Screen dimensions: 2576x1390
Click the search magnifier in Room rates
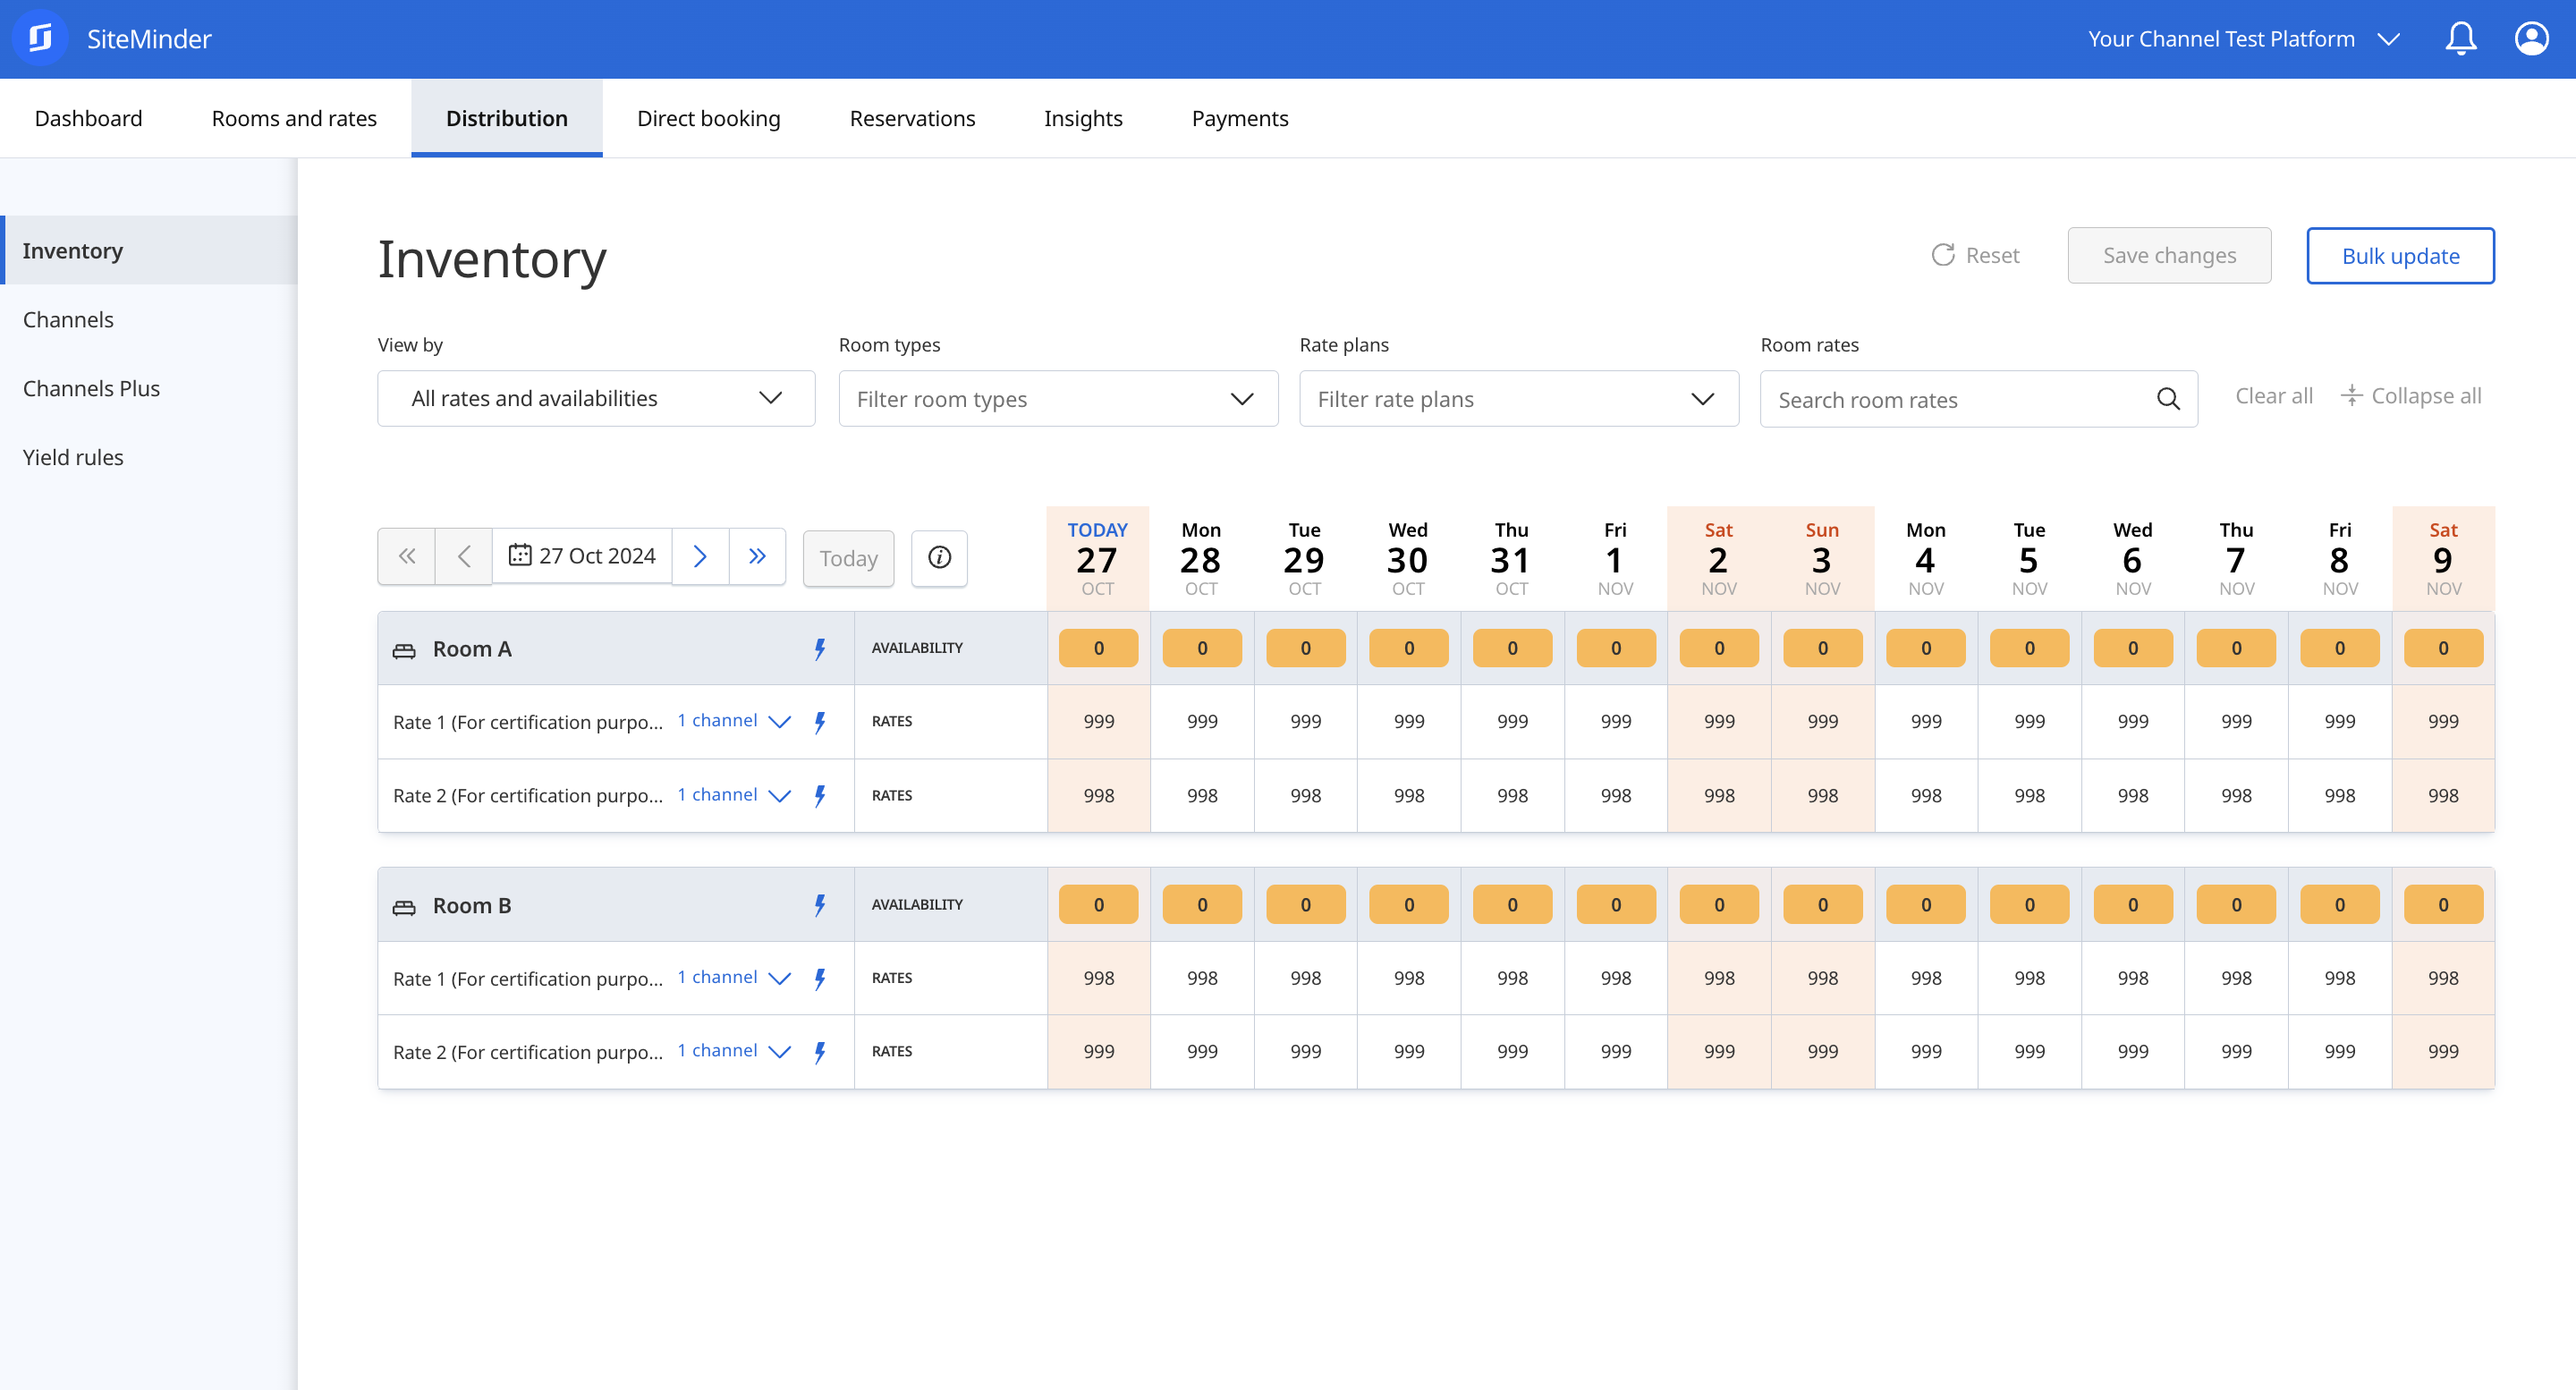point(2168,399)
